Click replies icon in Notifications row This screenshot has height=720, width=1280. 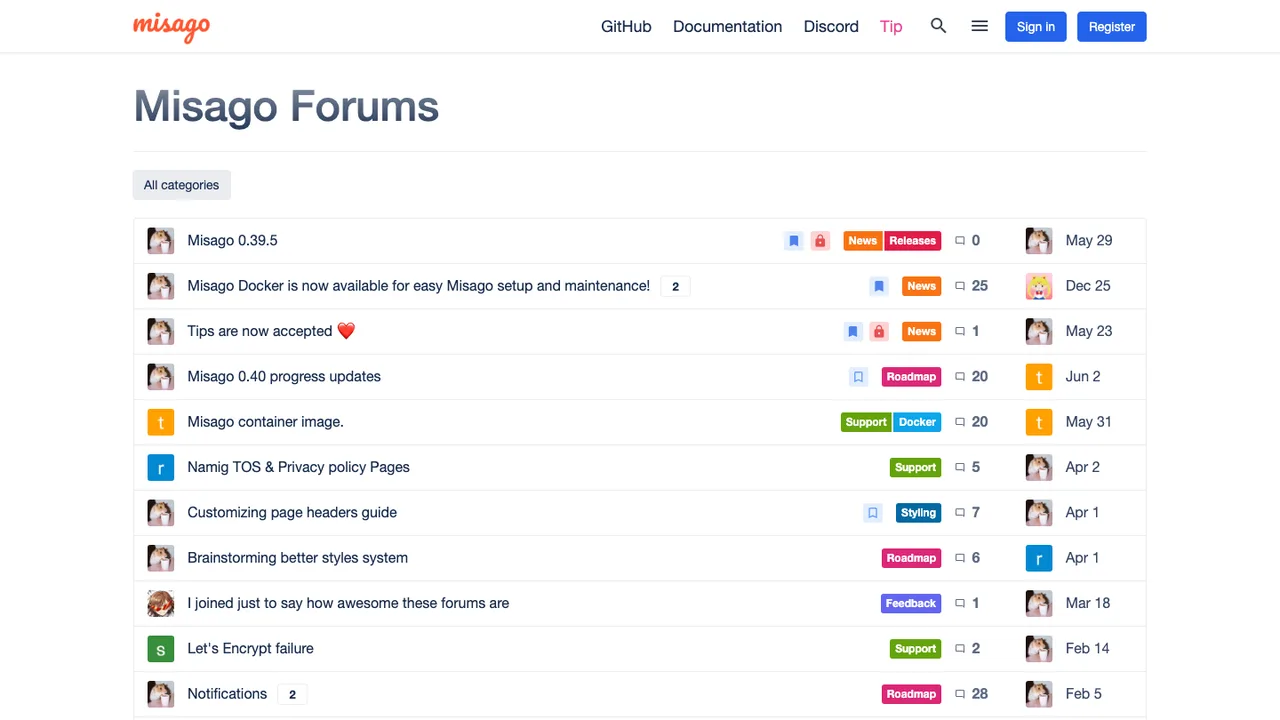coord(960,694)
